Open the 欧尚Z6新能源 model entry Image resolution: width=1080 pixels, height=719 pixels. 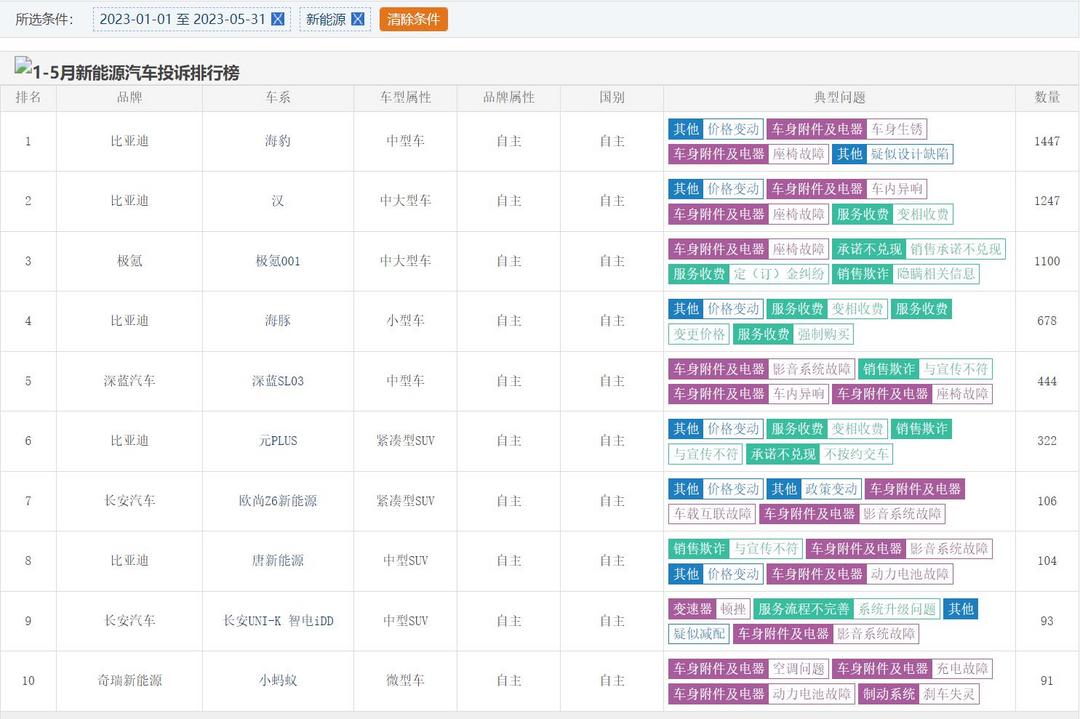[278, 501]
